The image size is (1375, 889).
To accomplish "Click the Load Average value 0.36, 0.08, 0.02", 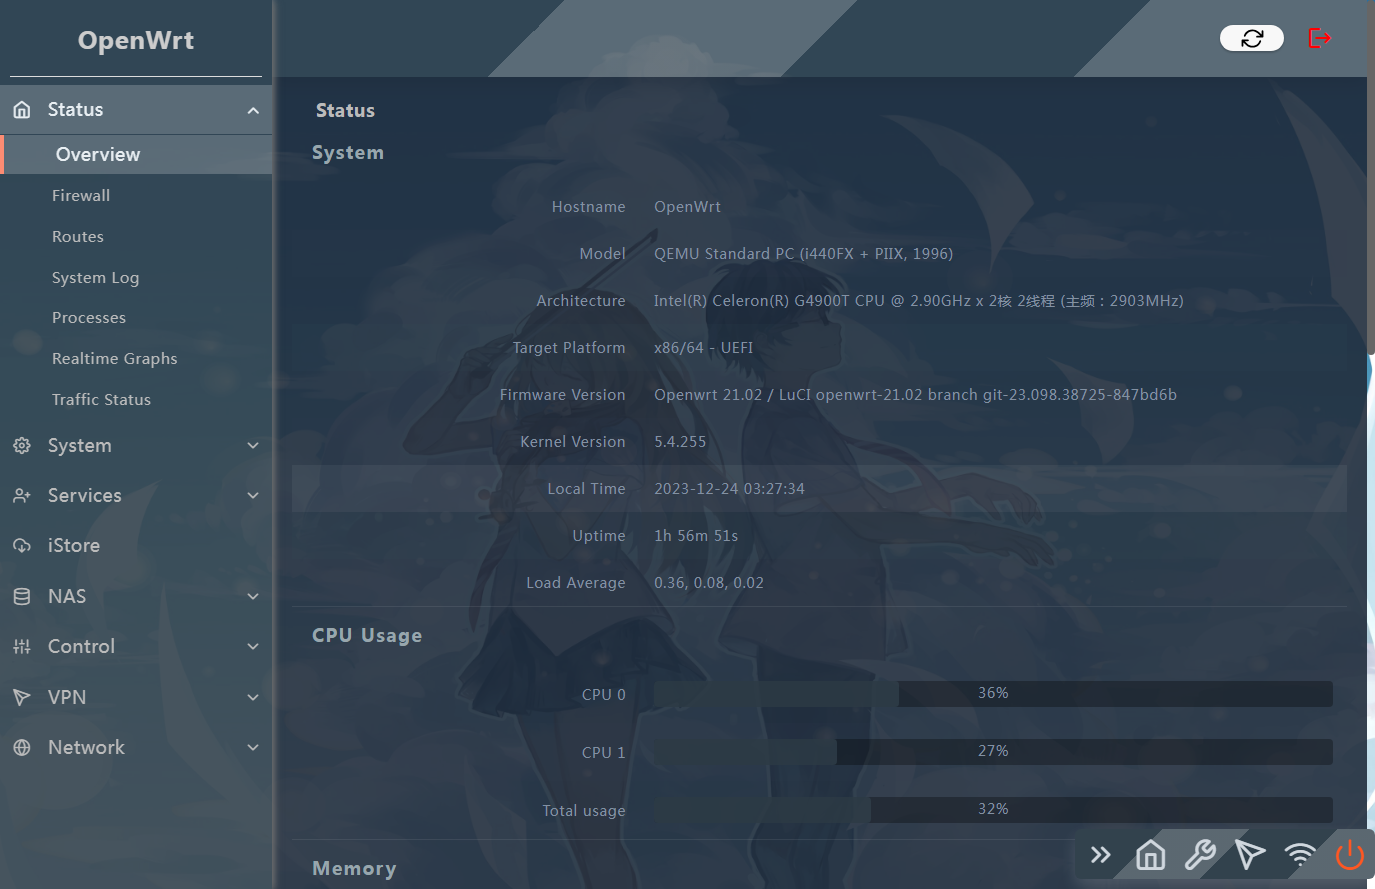I will [x=709, y=583].
